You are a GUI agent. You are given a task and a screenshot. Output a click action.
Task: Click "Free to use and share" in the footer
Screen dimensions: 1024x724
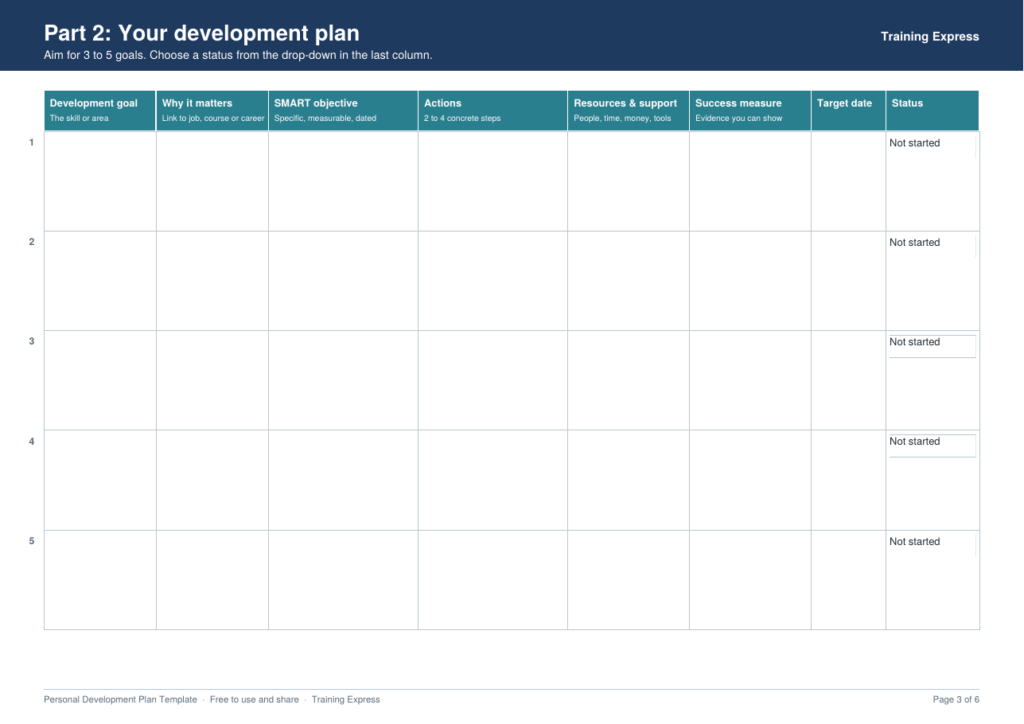click(254, 699)
